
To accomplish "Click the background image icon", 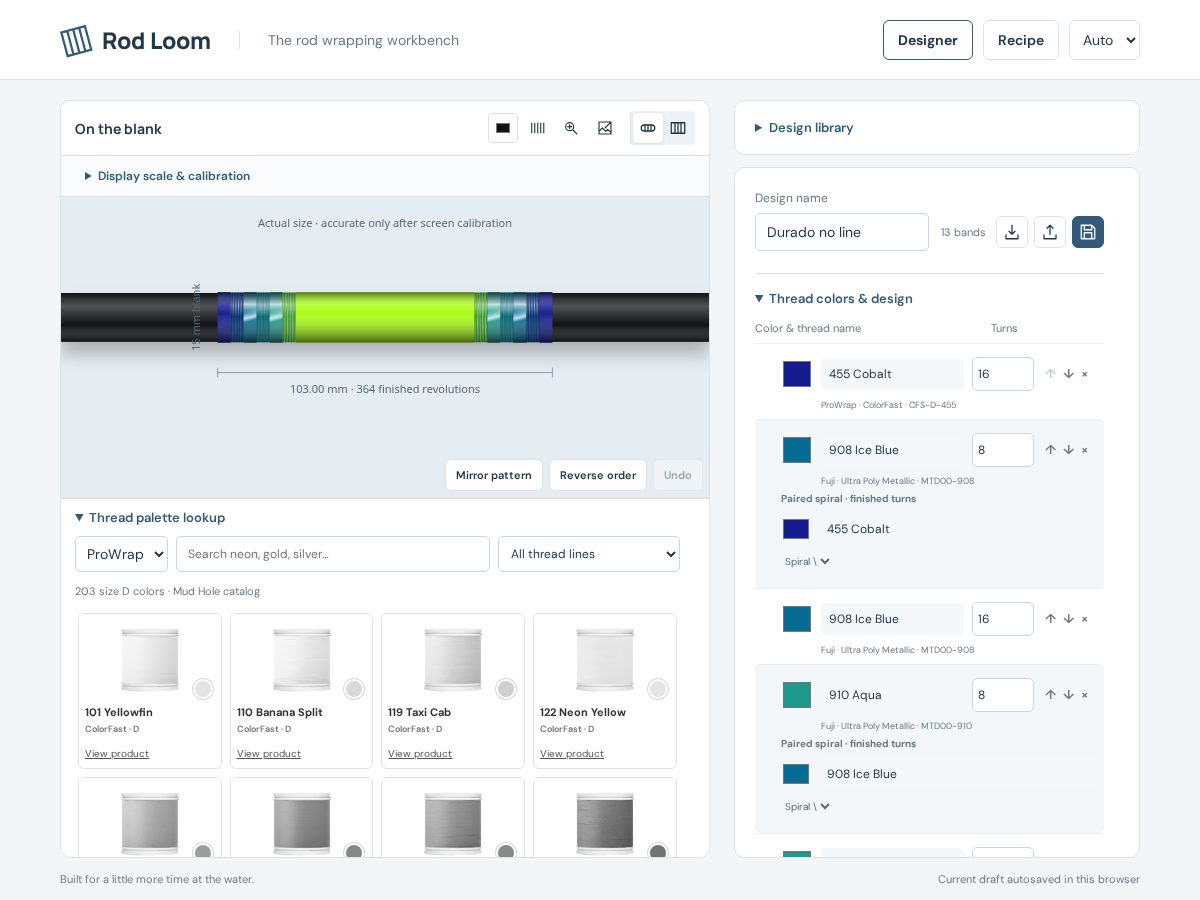I will tap(605, 128).
